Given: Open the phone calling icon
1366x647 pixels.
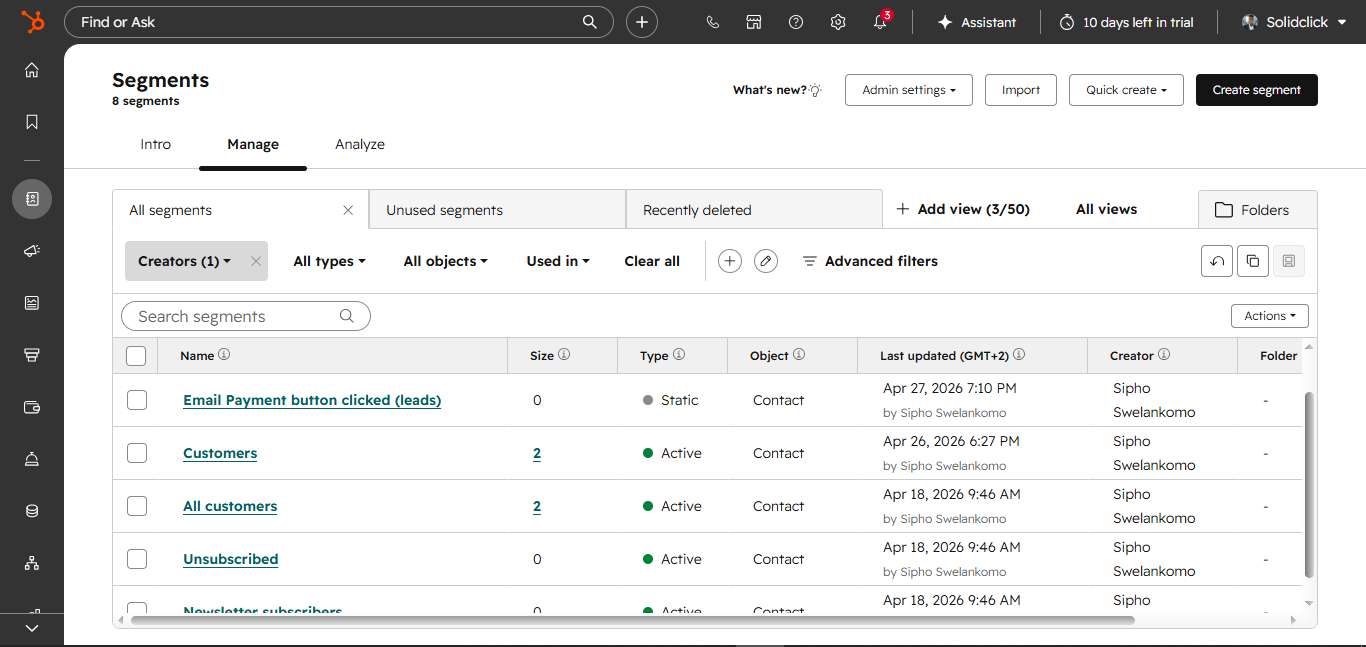Looking at the screenshot, I should tap(712, 22).
